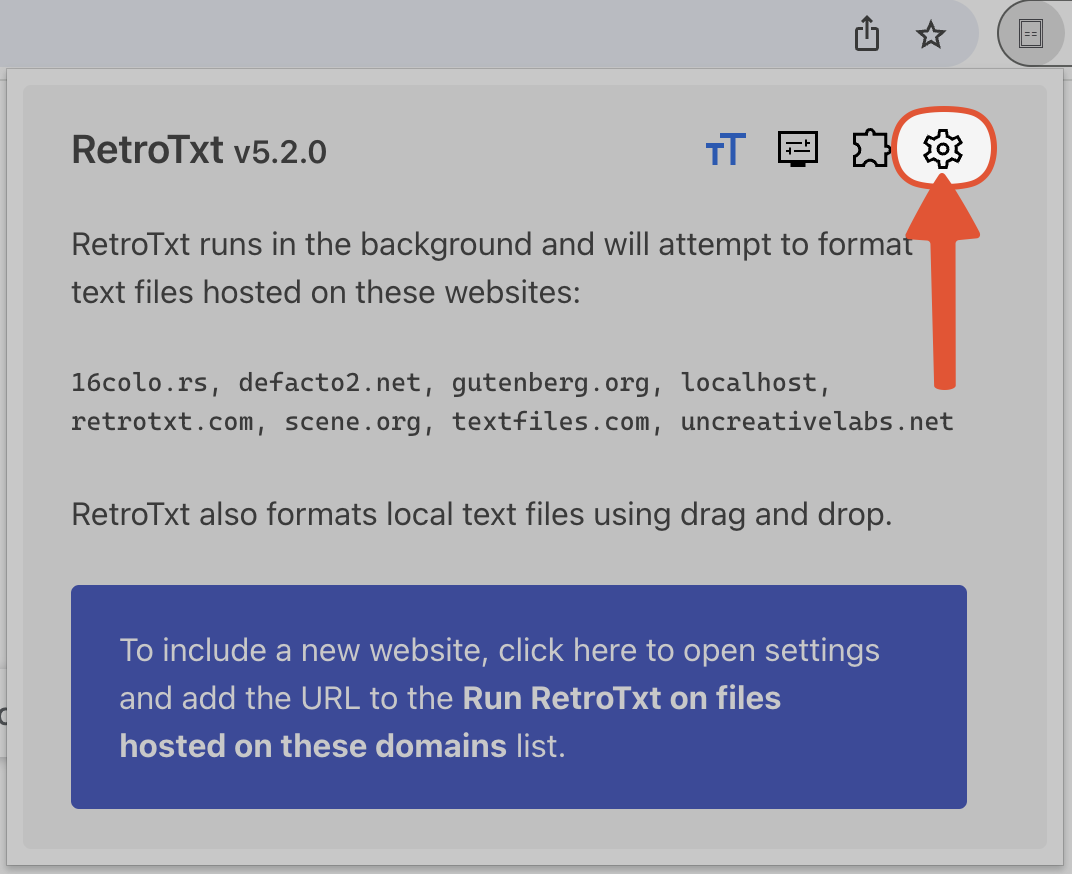Click the localhost domain text
Image resolution: width=1072 pixels, height=874 pixels.
click(x=749, y=382)
